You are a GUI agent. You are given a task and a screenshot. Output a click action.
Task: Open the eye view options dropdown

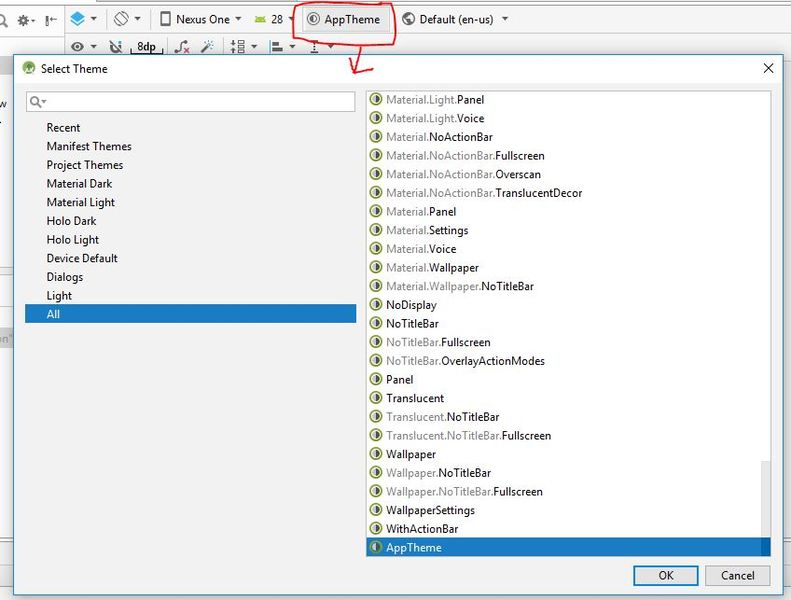(83, 46)
